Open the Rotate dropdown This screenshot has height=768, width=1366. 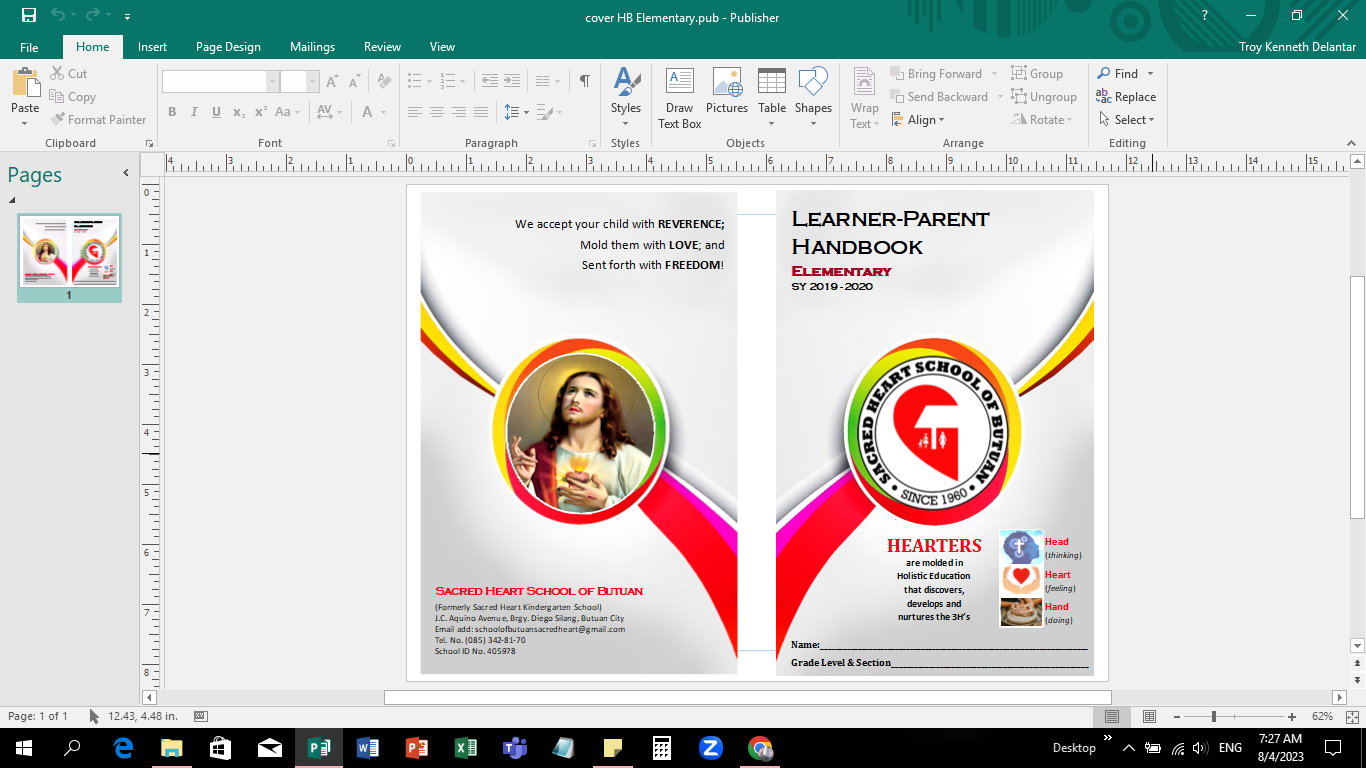click(x=1042, y=120)
